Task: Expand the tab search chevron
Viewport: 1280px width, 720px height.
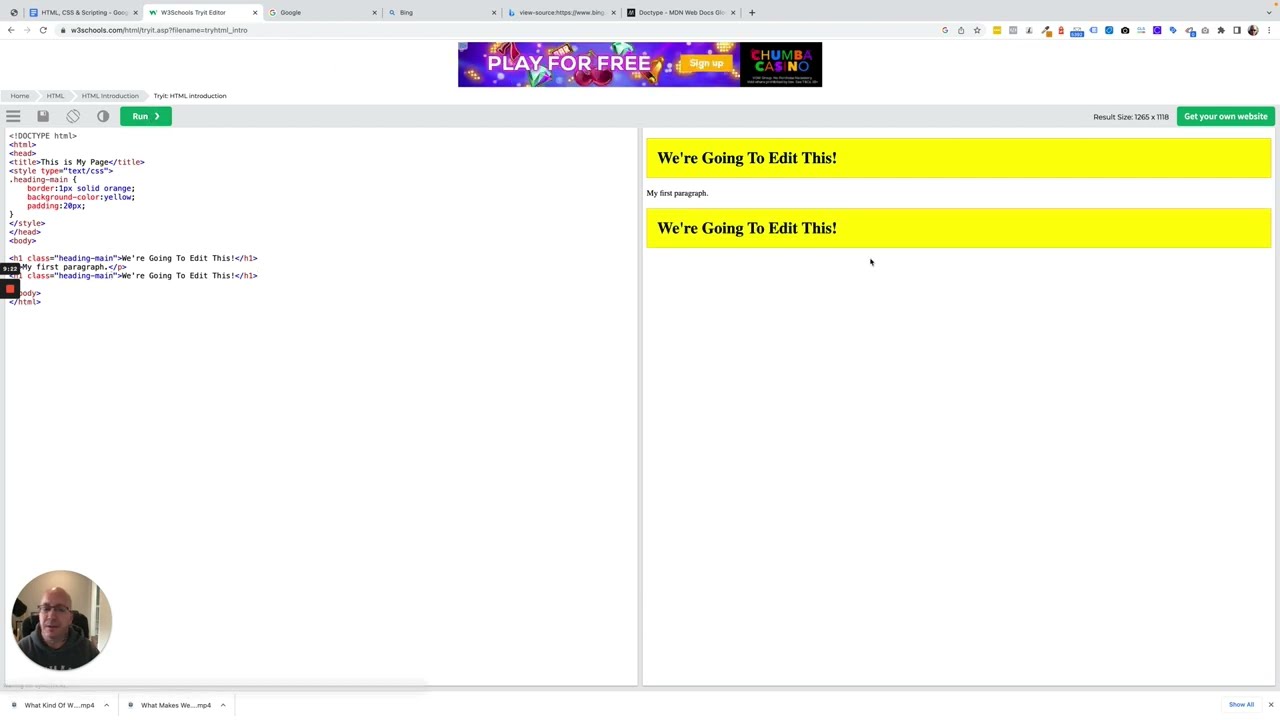Action: 1269,13
